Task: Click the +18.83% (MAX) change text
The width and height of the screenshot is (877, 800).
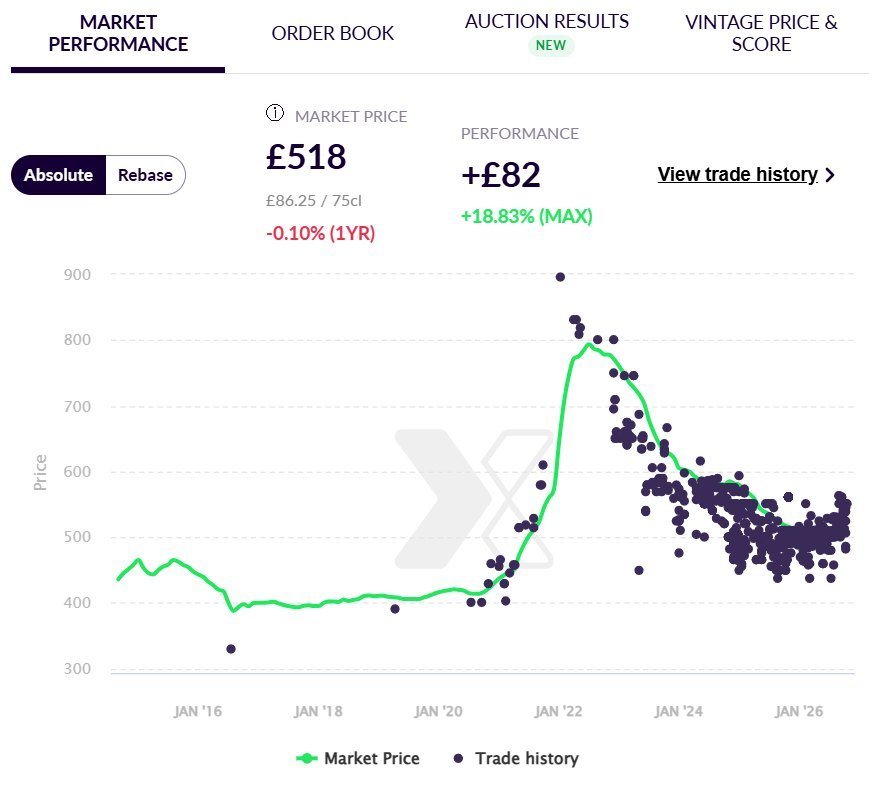Action: (x=526, y=216)
